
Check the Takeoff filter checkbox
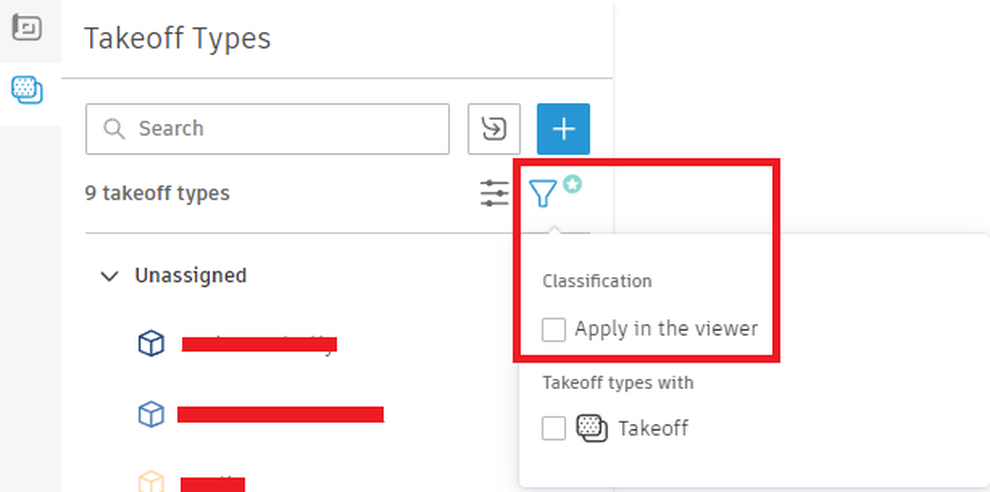coord(554,428)
